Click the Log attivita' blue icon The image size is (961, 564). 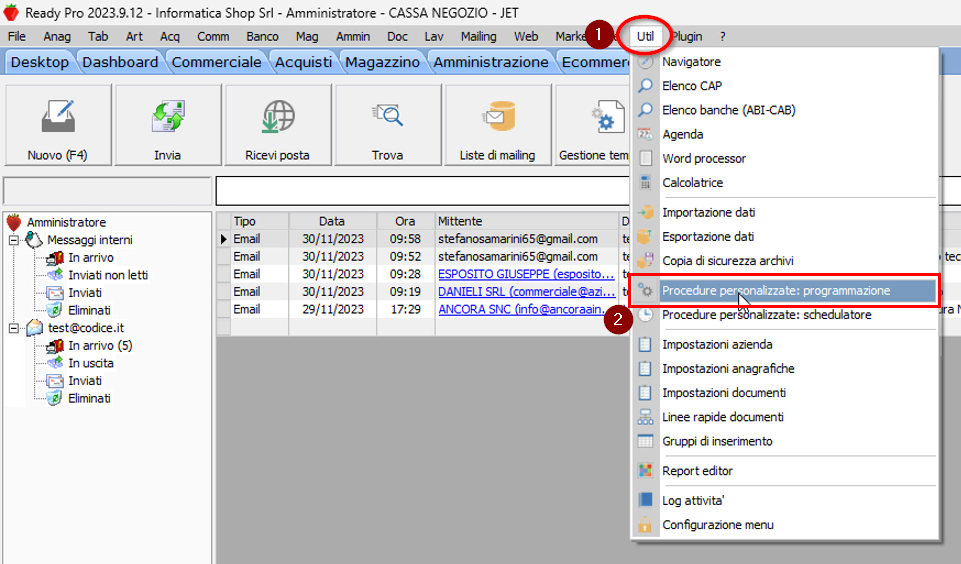(645, 500)
